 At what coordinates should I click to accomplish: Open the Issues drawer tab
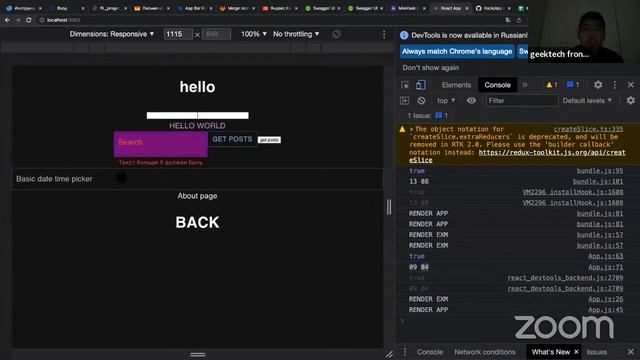(596, 352)
